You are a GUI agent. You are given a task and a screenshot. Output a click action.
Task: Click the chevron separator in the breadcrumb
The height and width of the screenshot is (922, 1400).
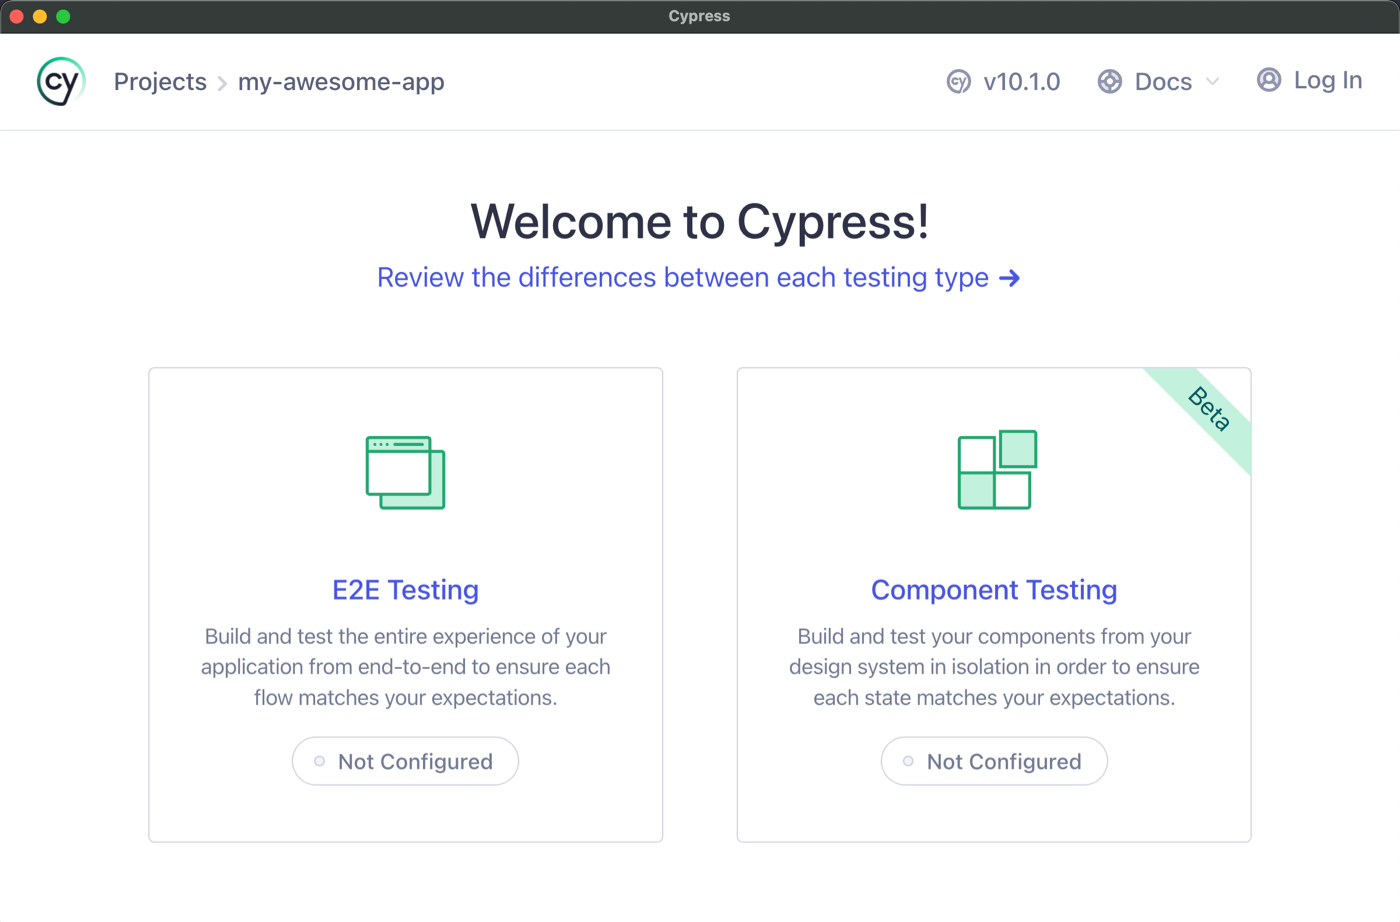222,82
